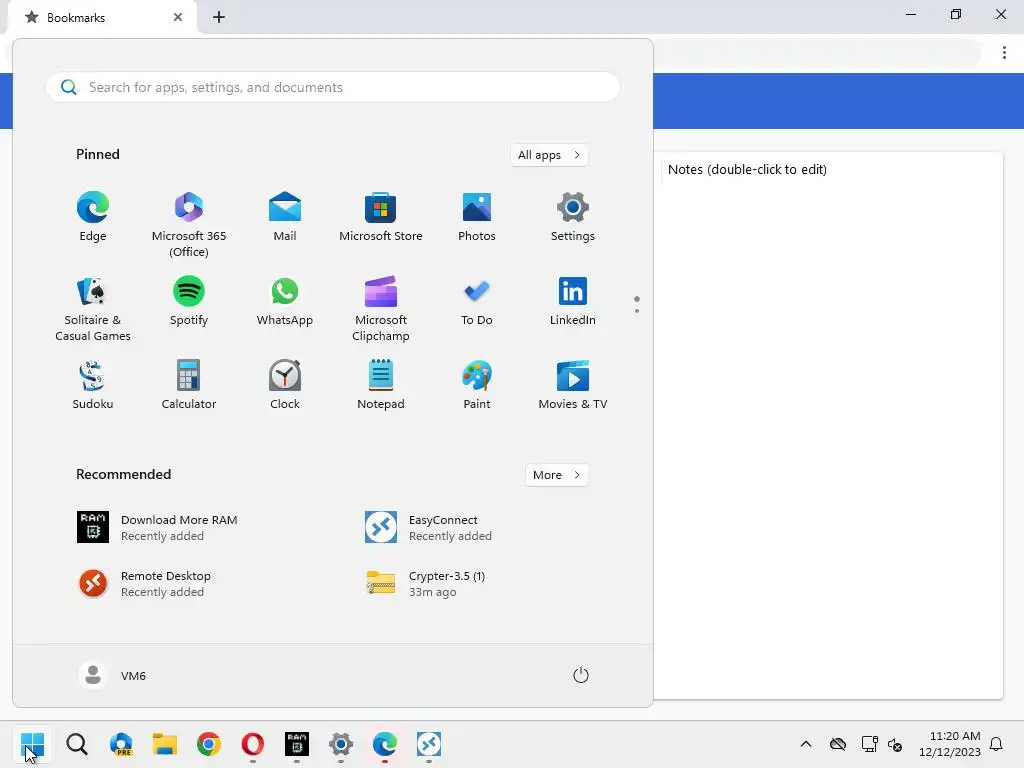Click the Start menu search field
Image resolution: width=1024 pixels, height=768 pixels.
[333, 87]
